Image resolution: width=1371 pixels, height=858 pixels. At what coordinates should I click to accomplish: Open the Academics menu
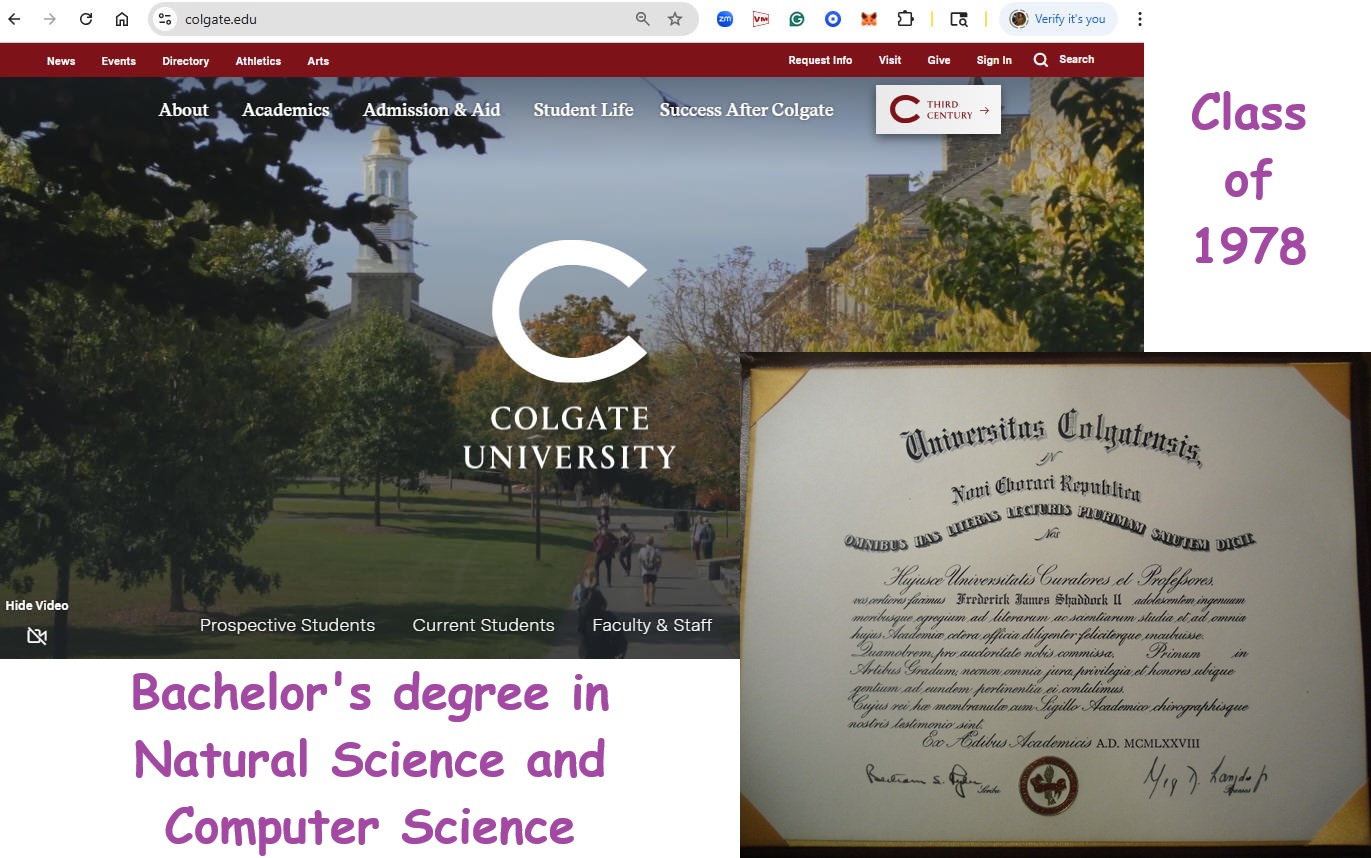click(286, 110)
